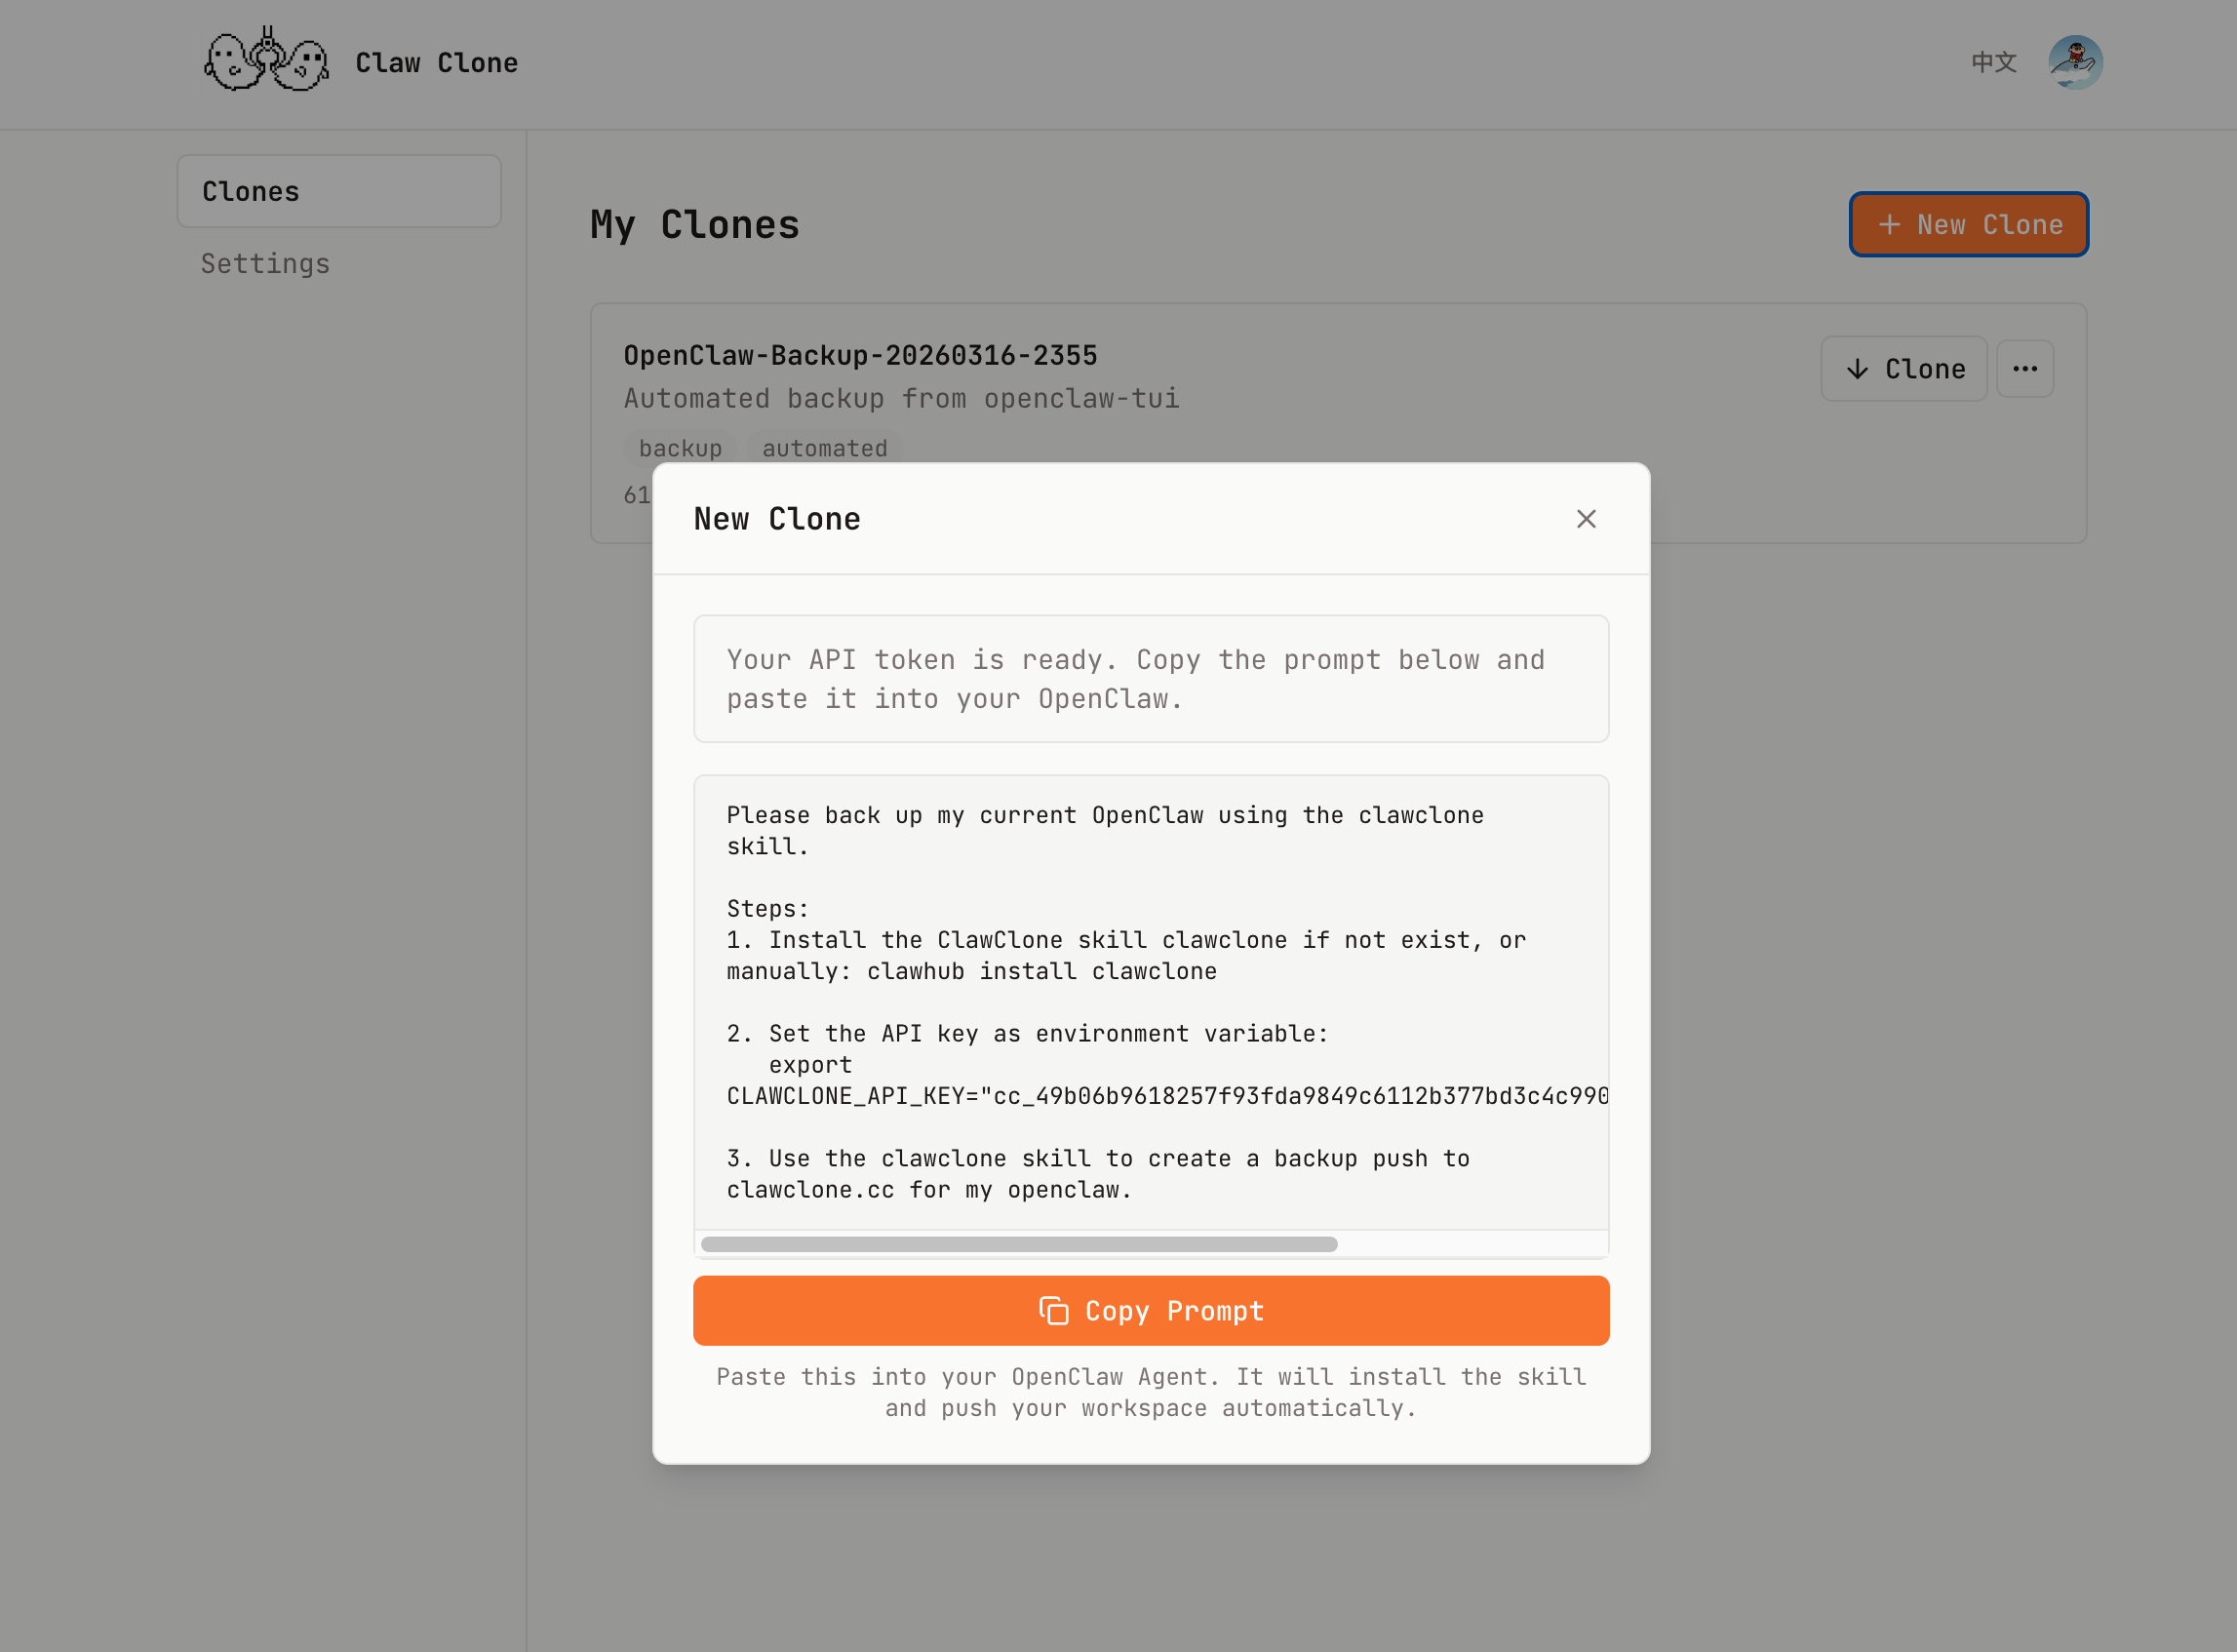Click the Claw Clone brand name text
Image resolution: width=2237 pixels, height=1652 pixels.
(x=436, y=63)
